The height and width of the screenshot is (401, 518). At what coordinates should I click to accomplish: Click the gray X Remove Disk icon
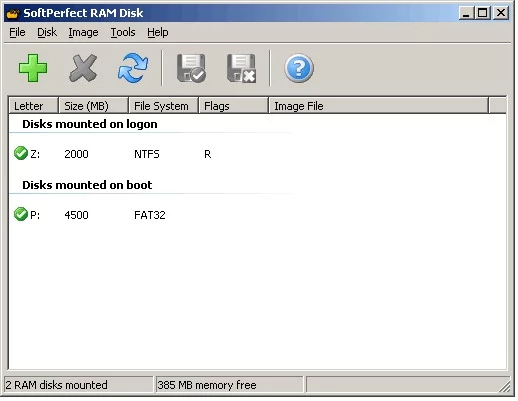coord(83,68)
